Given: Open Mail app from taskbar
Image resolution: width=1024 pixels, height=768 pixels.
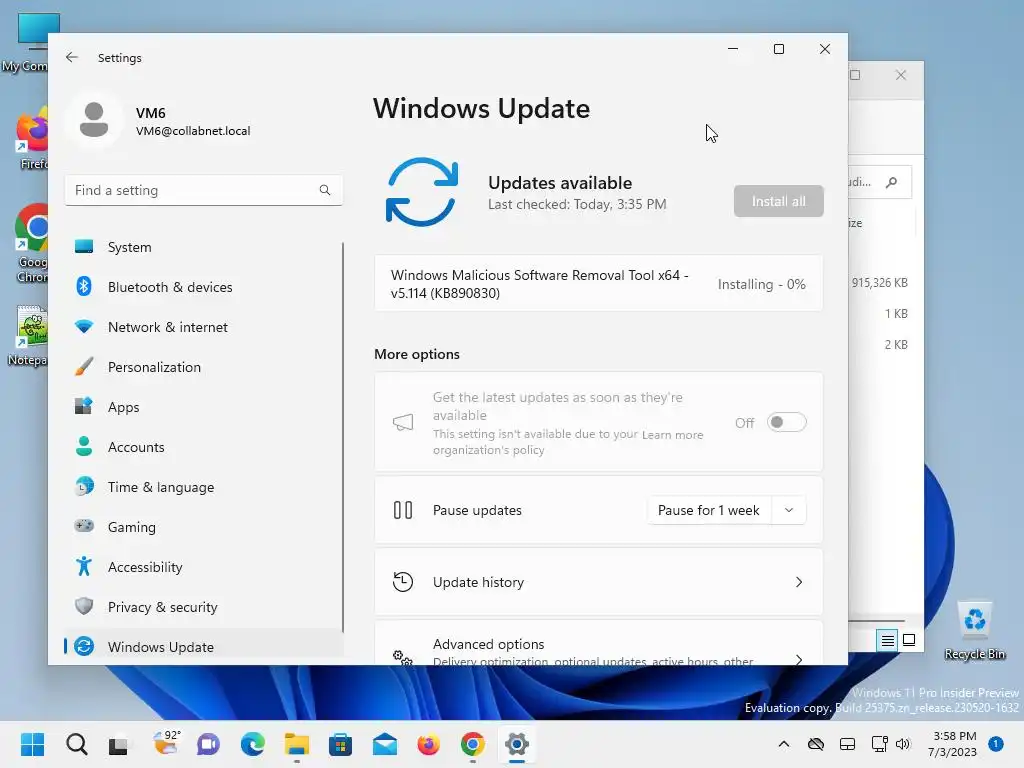Looking at the screenshot, I should pyautogui.click(x=385, y=744).
